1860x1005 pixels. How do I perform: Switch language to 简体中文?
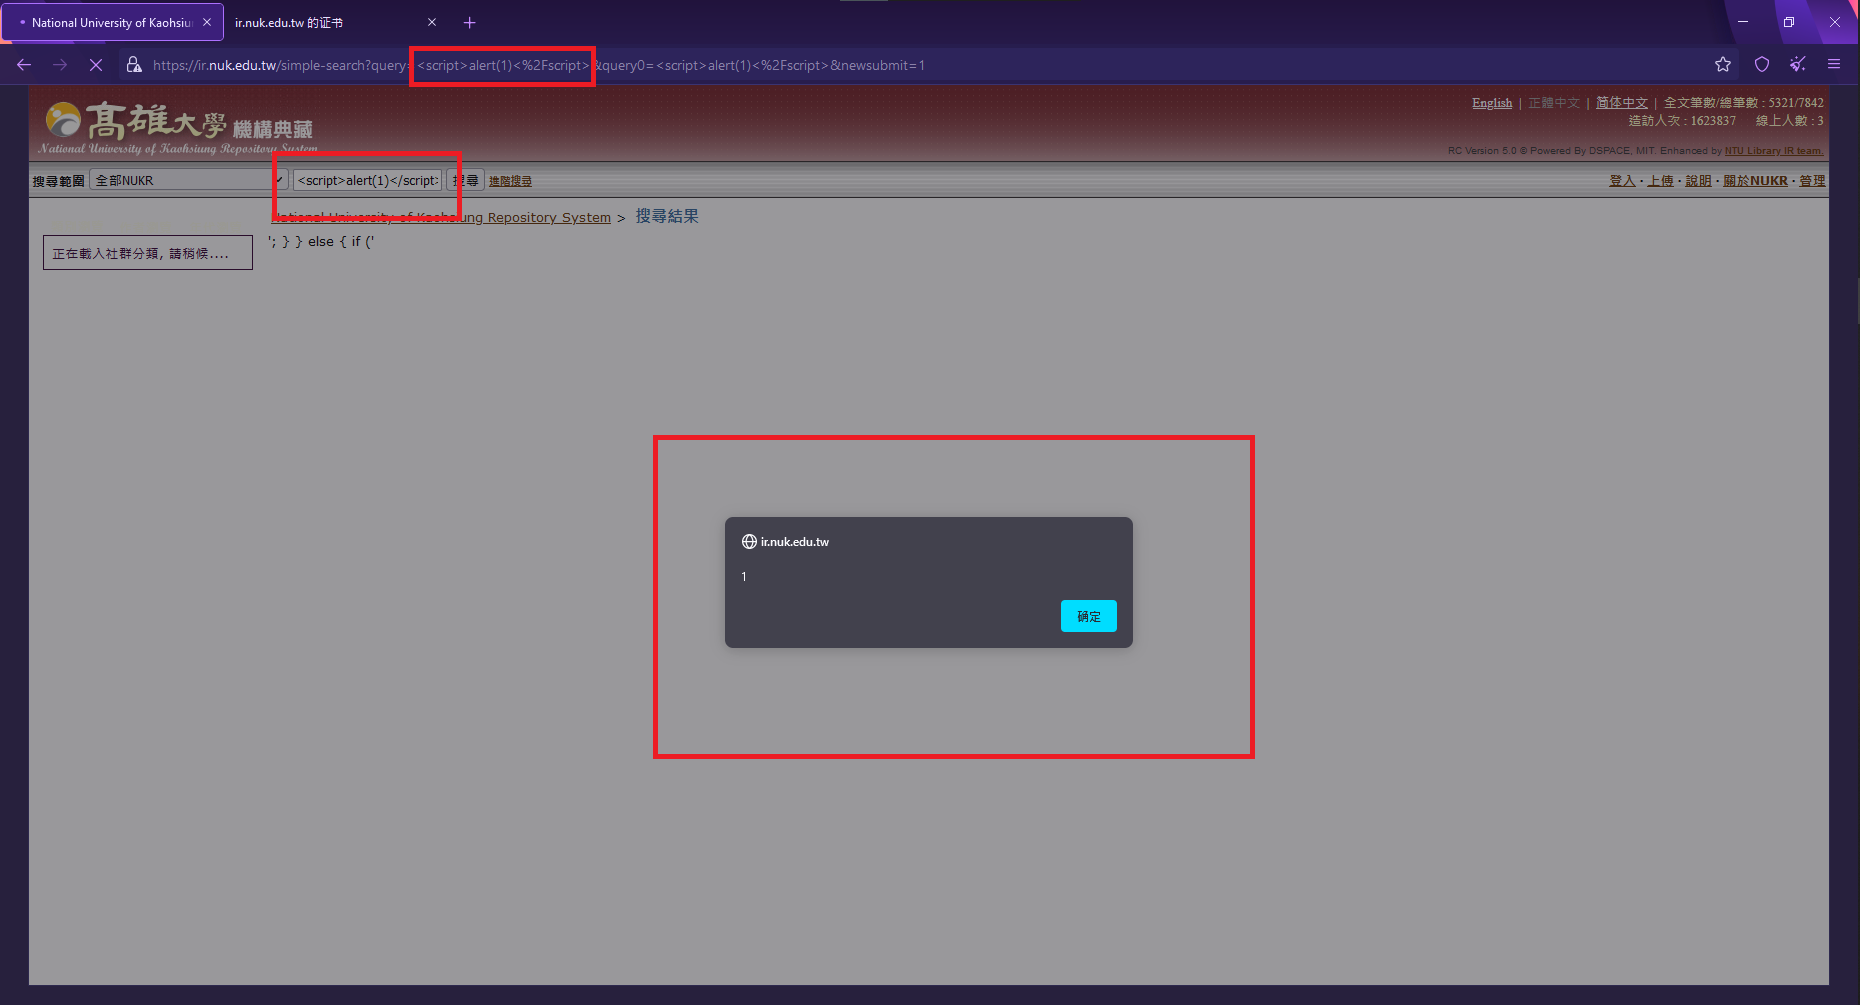(x=1621, y=103)
